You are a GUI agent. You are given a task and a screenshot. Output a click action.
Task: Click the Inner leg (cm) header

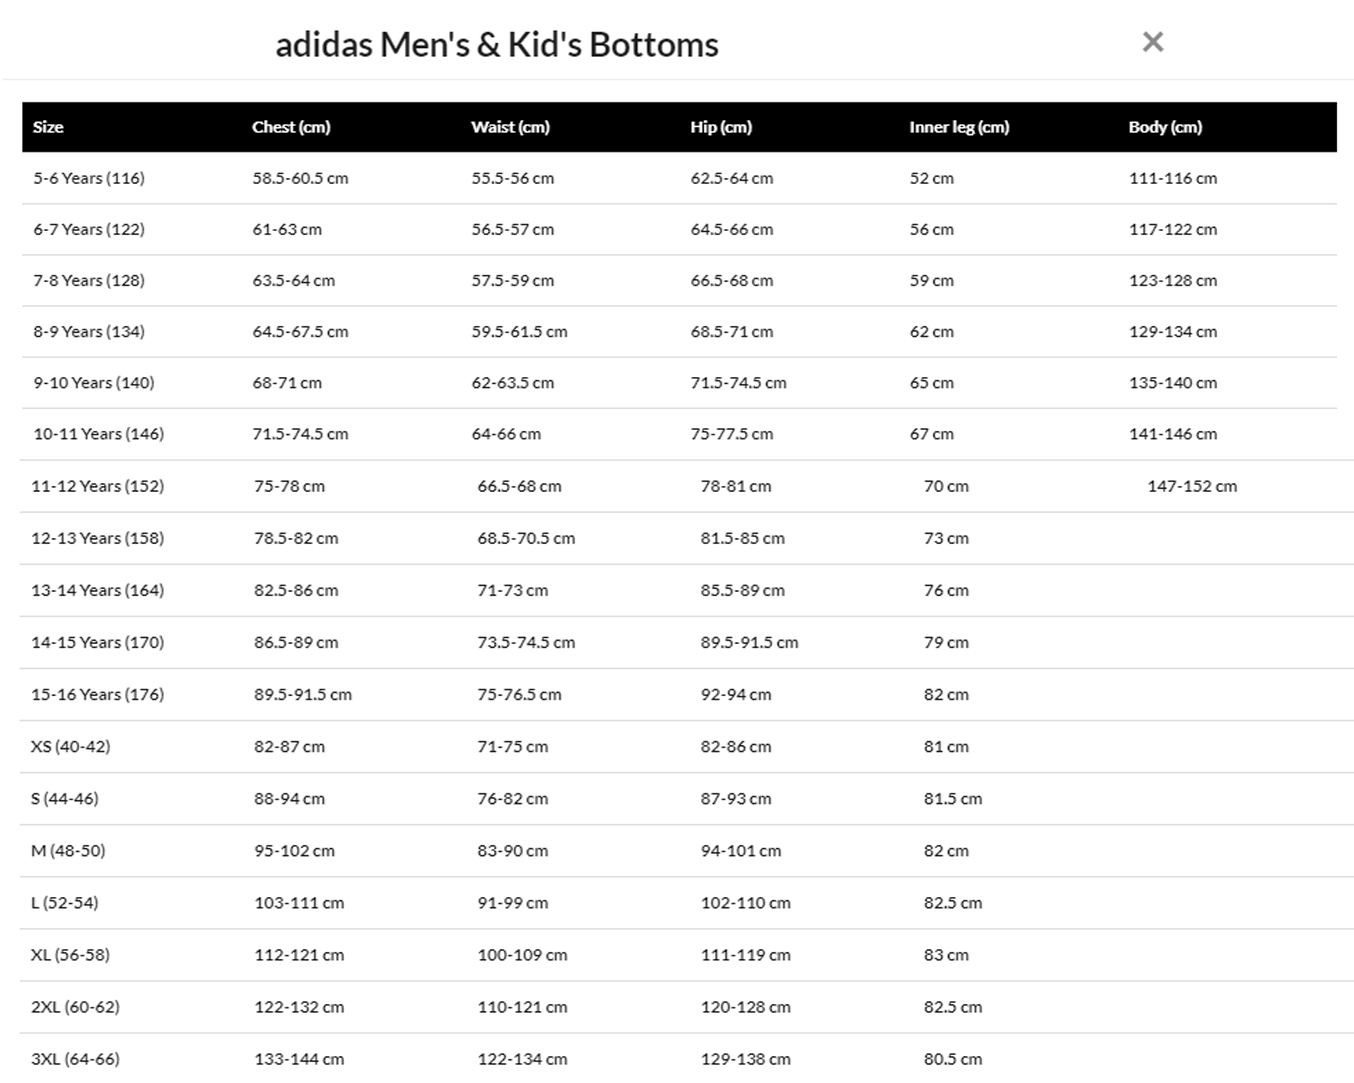[959, 127]
